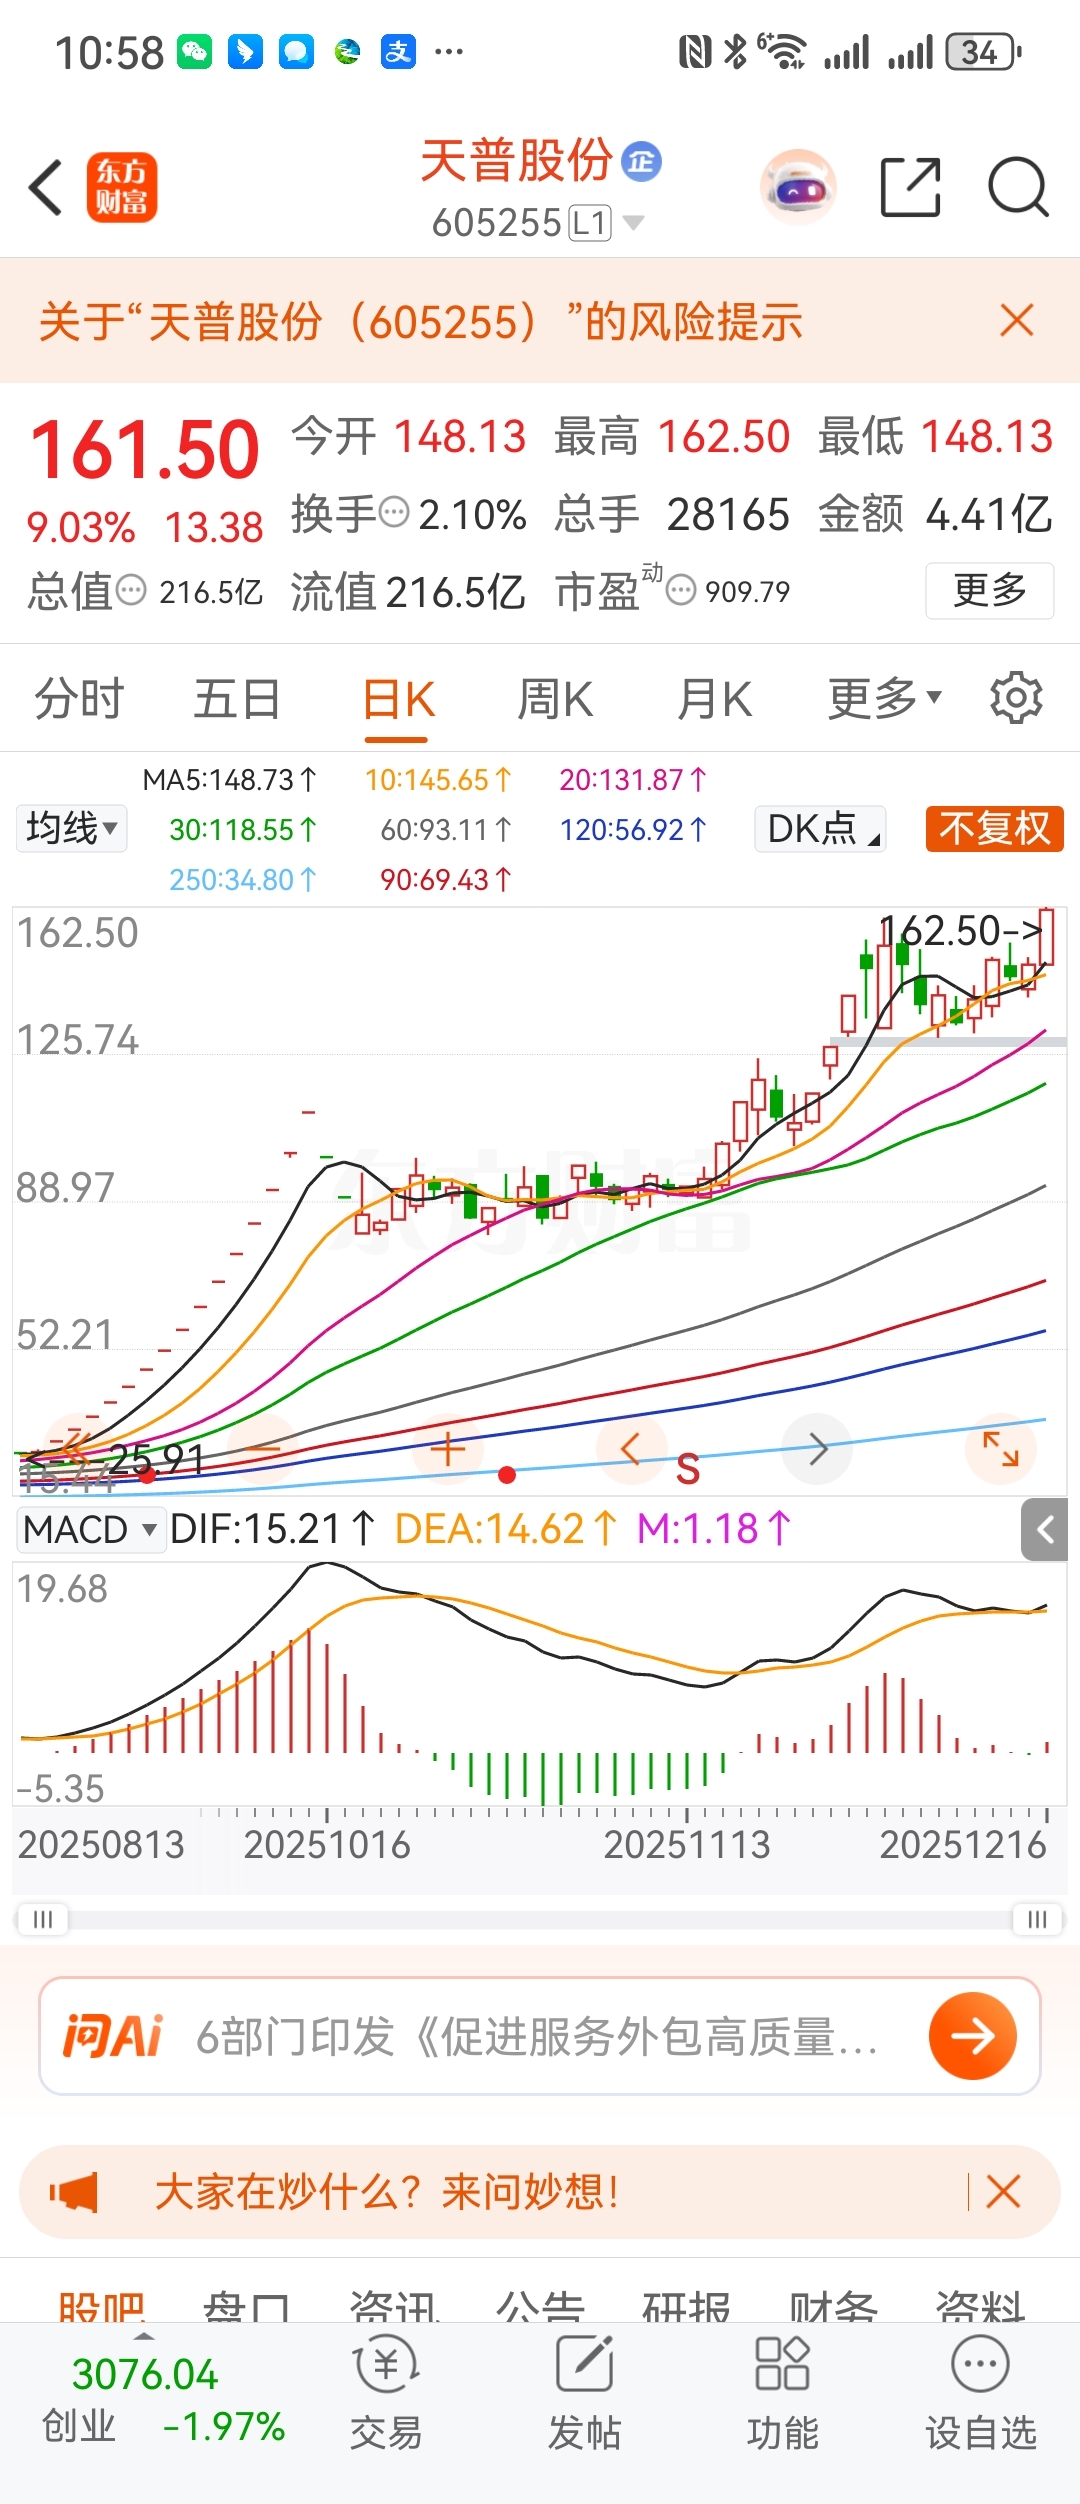Click the 20:131.87 moving average value

633,779
